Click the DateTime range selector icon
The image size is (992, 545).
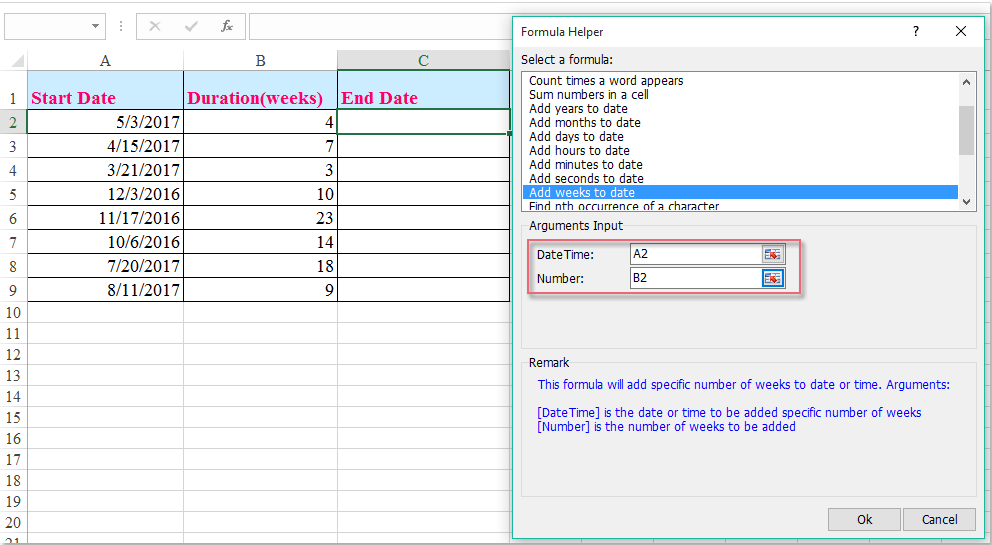coord(772,254)
